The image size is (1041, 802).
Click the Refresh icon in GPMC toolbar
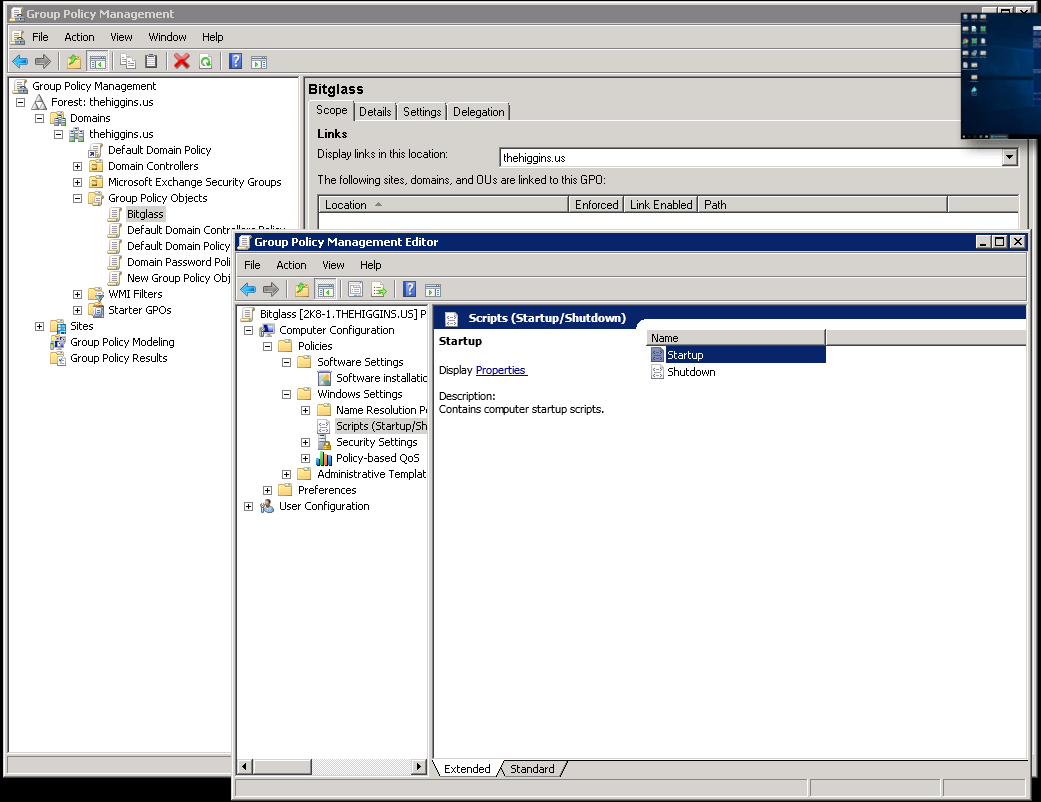pyautogui.click(x=206, y=60)
